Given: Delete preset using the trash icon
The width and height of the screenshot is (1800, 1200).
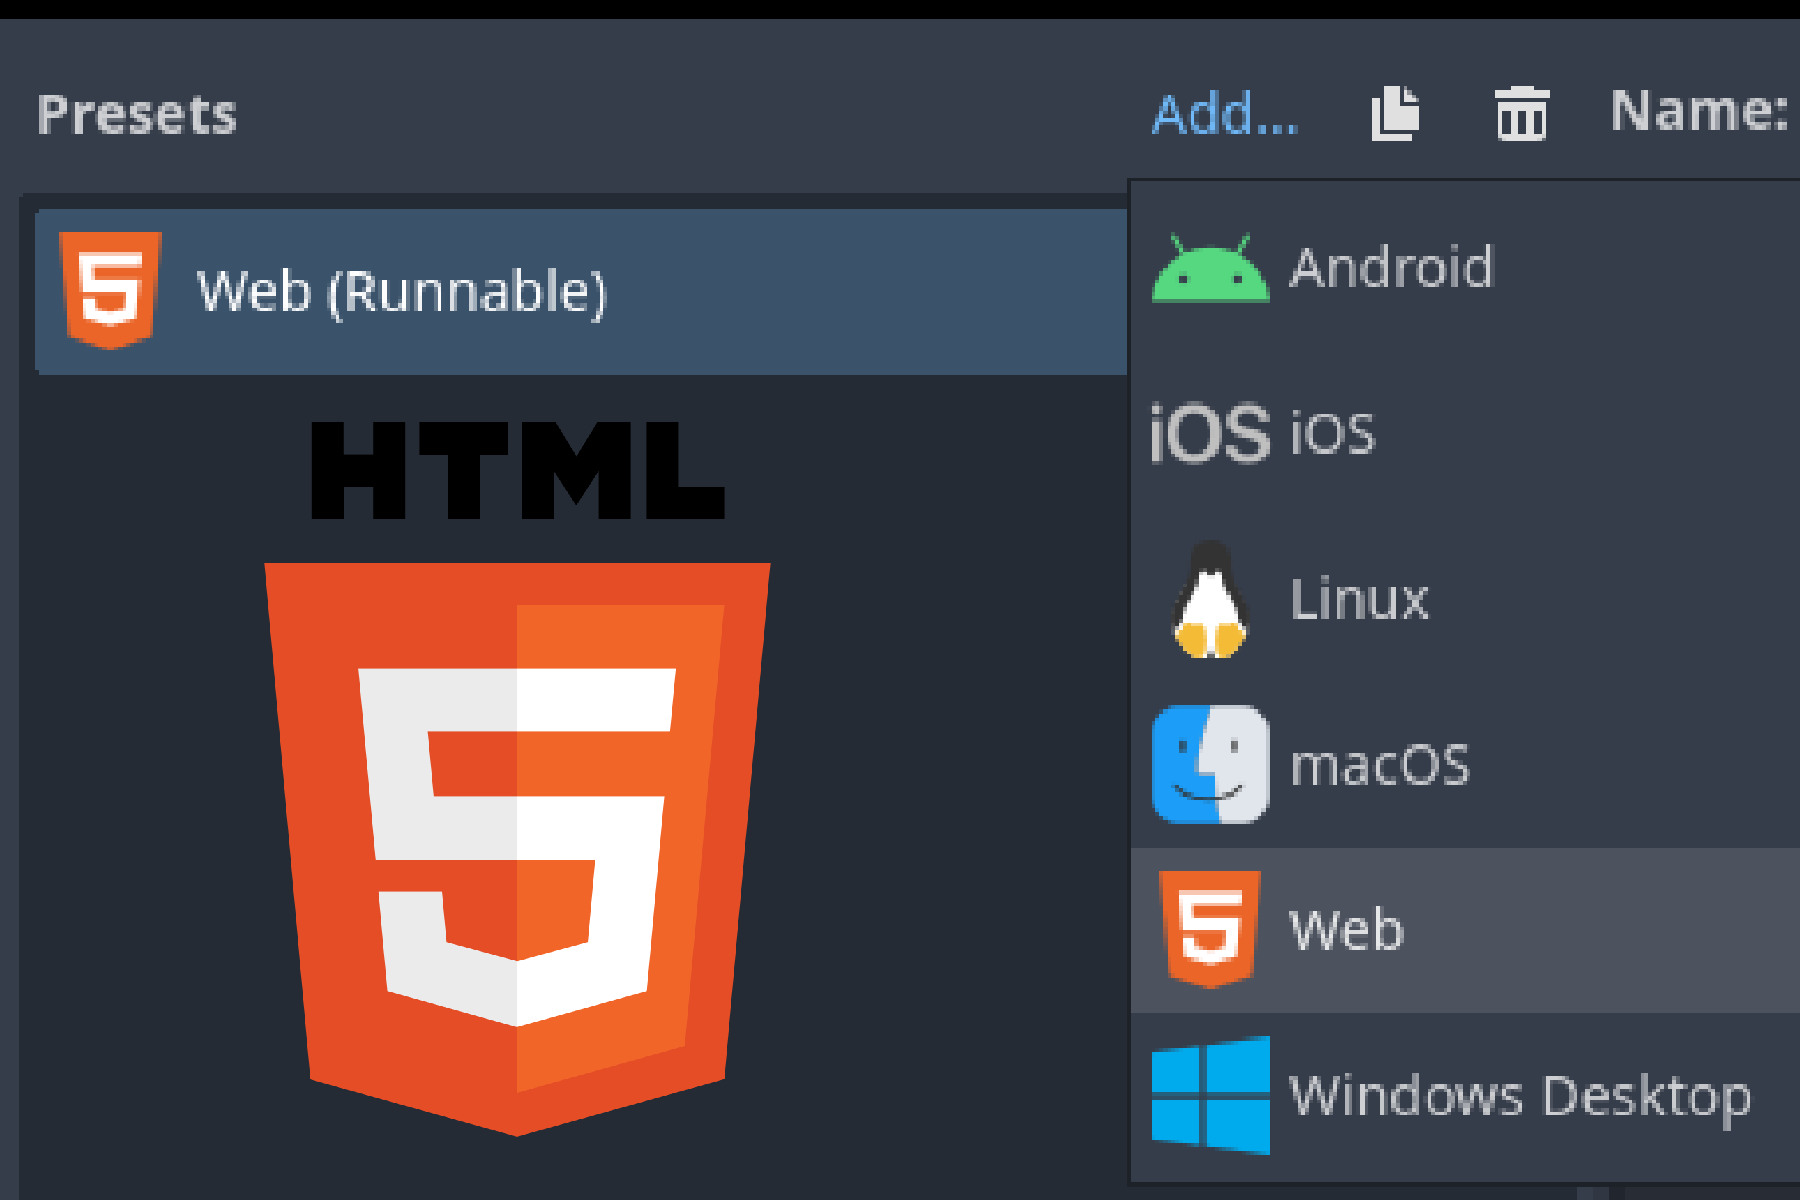Looking at the screenshot, I should coord(1521,114).
